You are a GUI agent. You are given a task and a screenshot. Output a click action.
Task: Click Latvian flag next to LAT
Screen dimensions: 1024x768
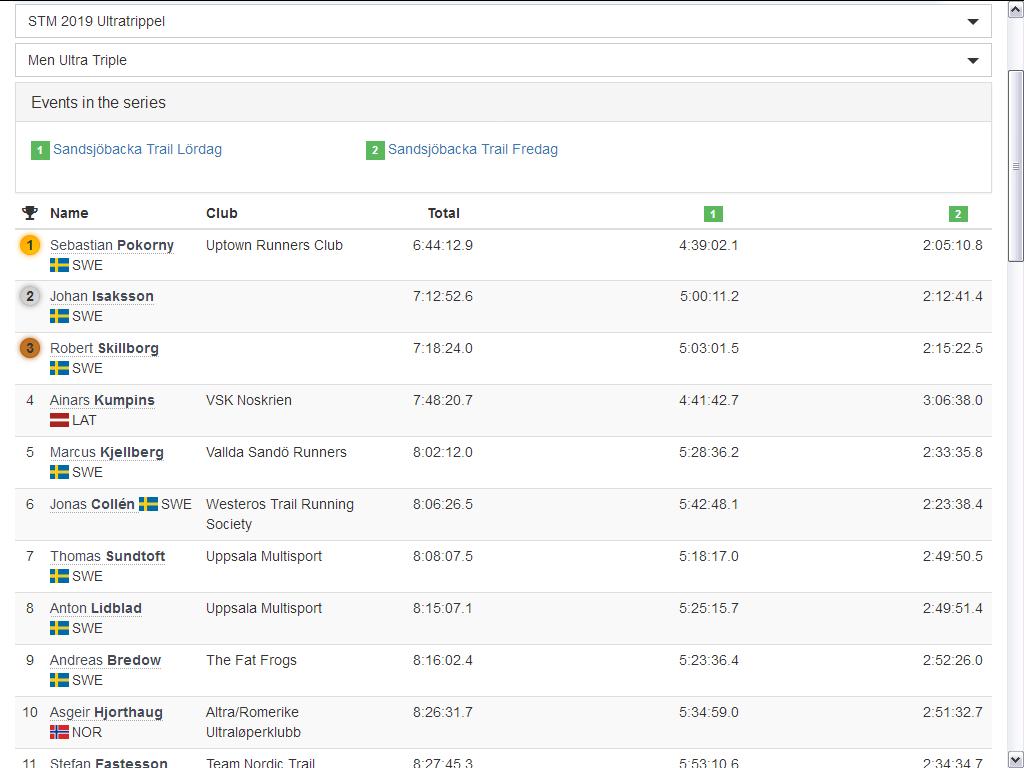pos(60,420)
